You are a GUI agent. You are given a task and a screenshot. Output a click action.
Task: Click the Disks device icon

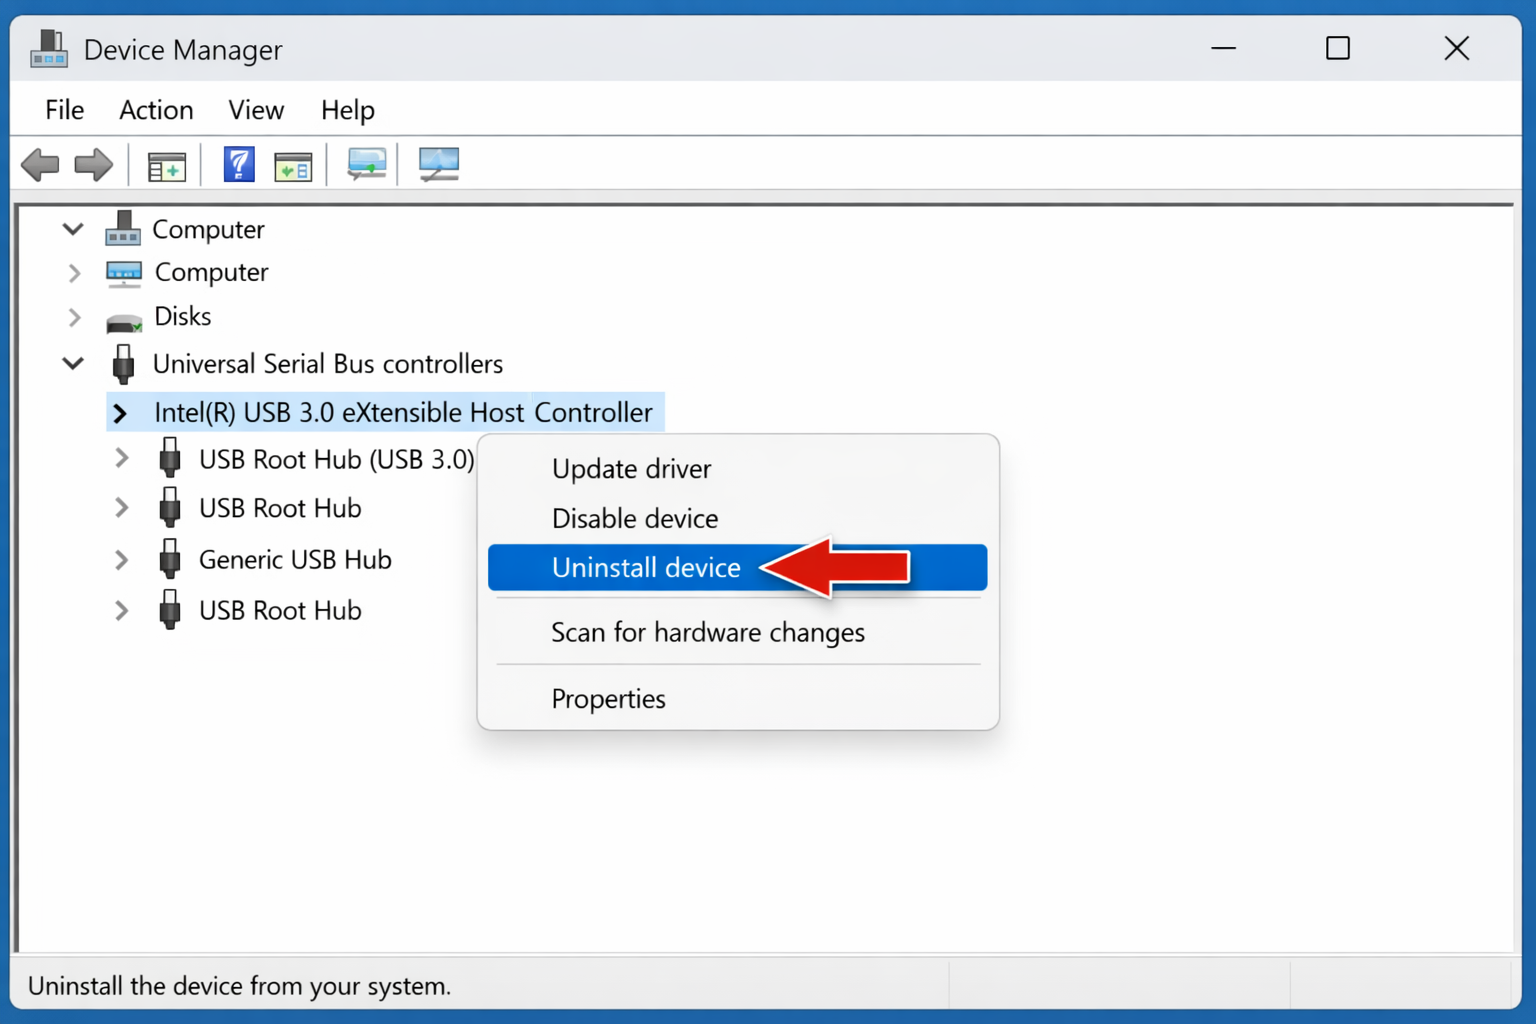coord(122,317)
